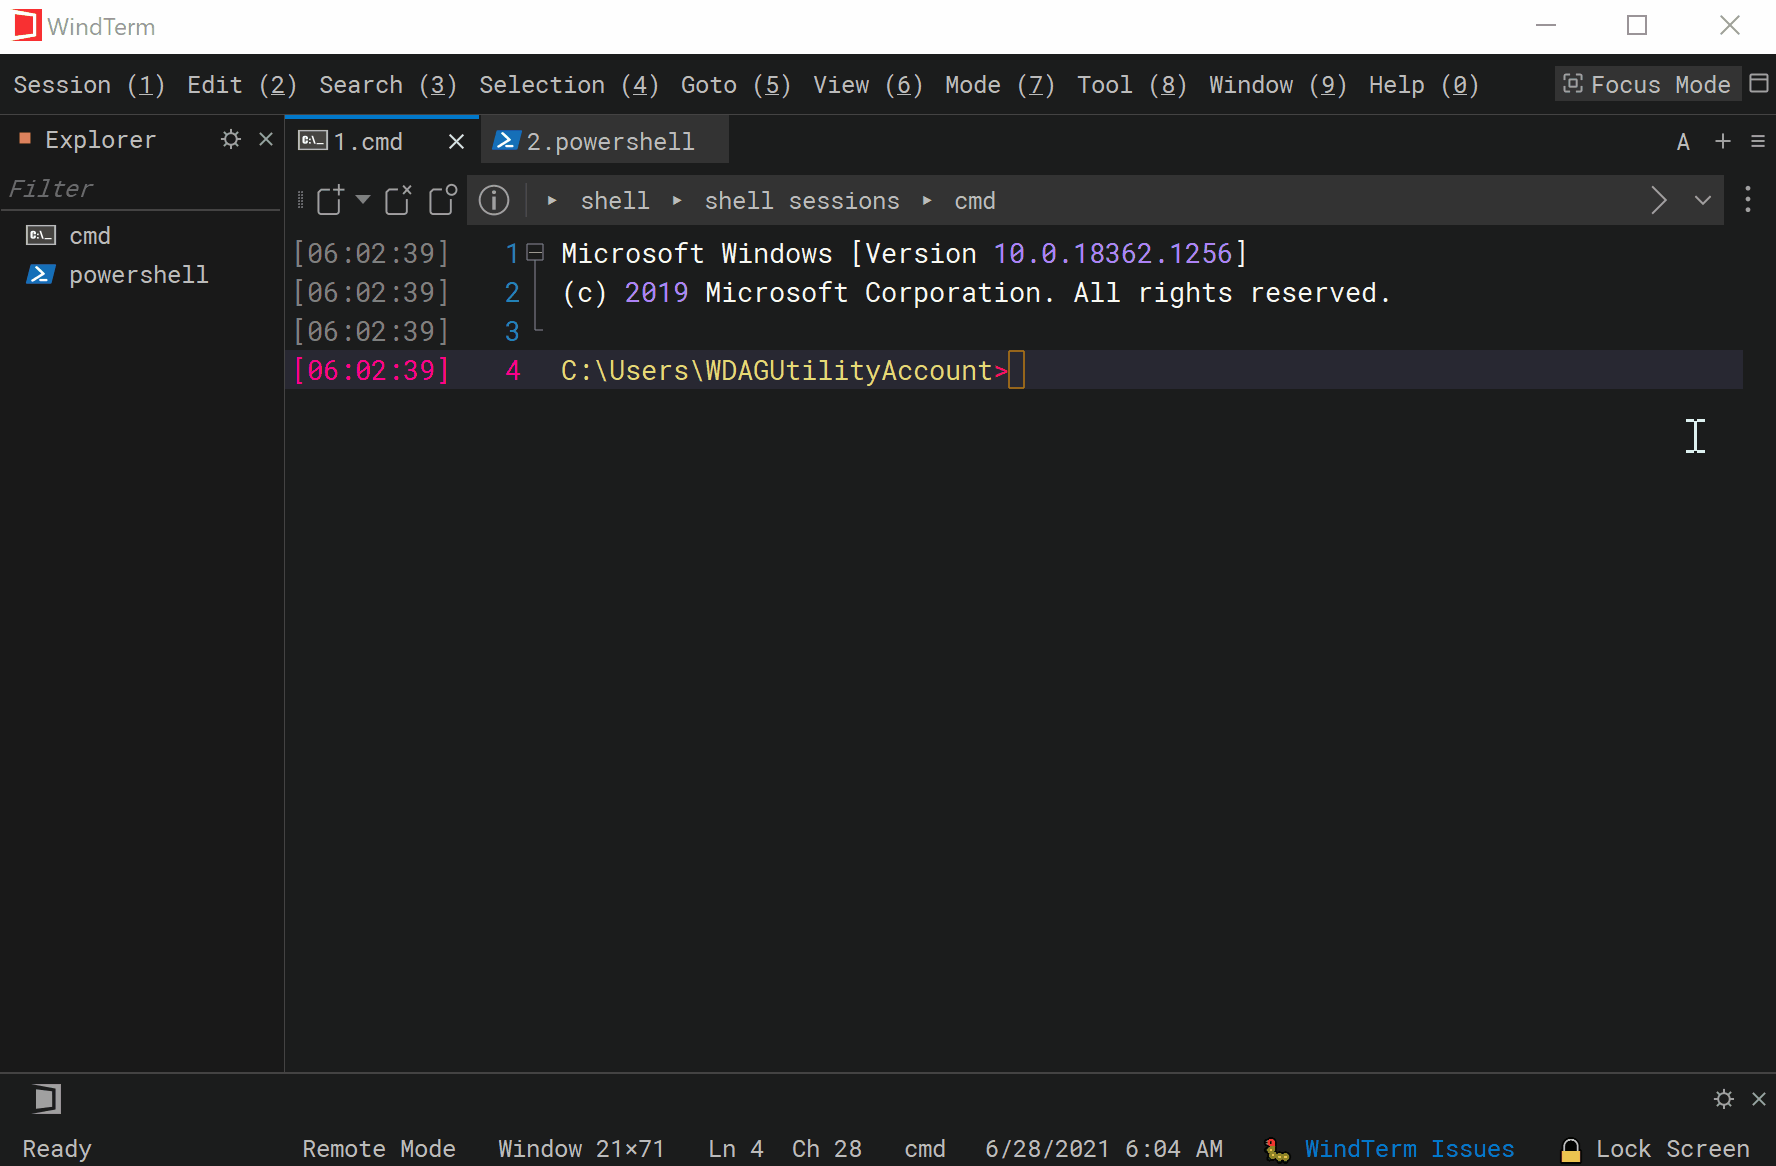The height and width of the screenshot is (1166, 1776).
Task: Click the Lock Screen button
Action: tap(1655, 1149)
